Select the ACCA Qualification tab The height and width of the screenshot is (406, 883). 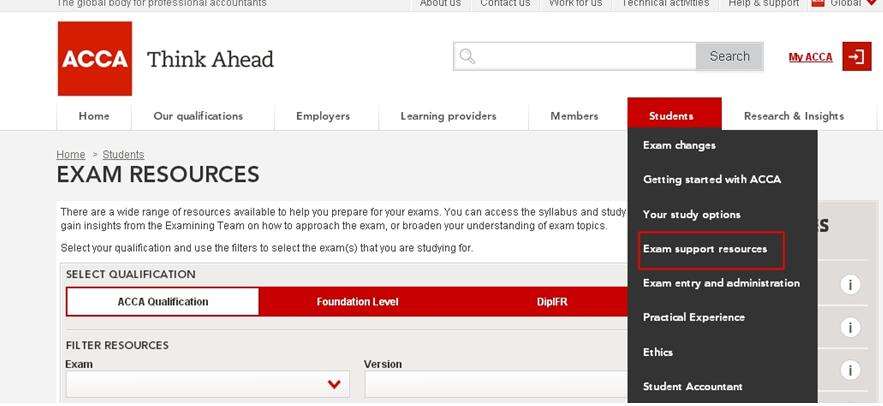click(x=163, y=302)
